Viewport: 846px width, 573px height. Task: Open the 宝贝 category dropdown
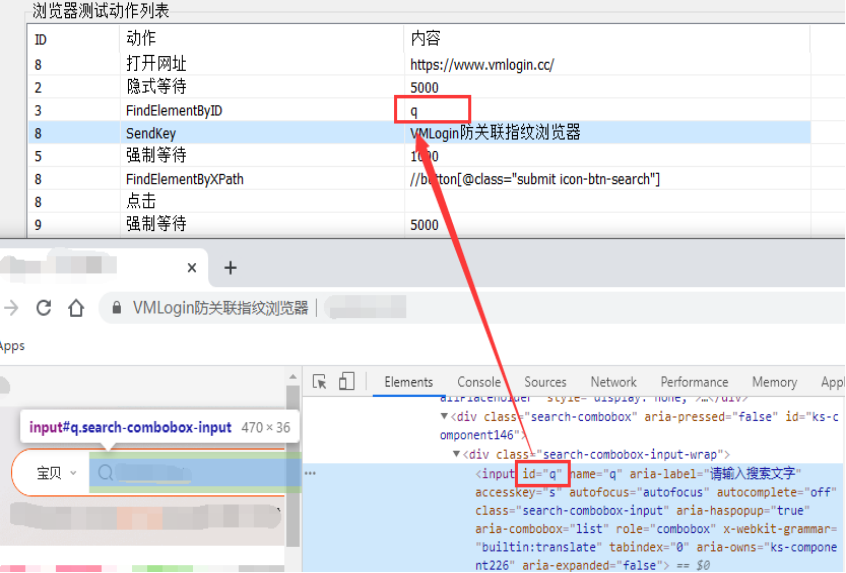(x=56, y=473)
